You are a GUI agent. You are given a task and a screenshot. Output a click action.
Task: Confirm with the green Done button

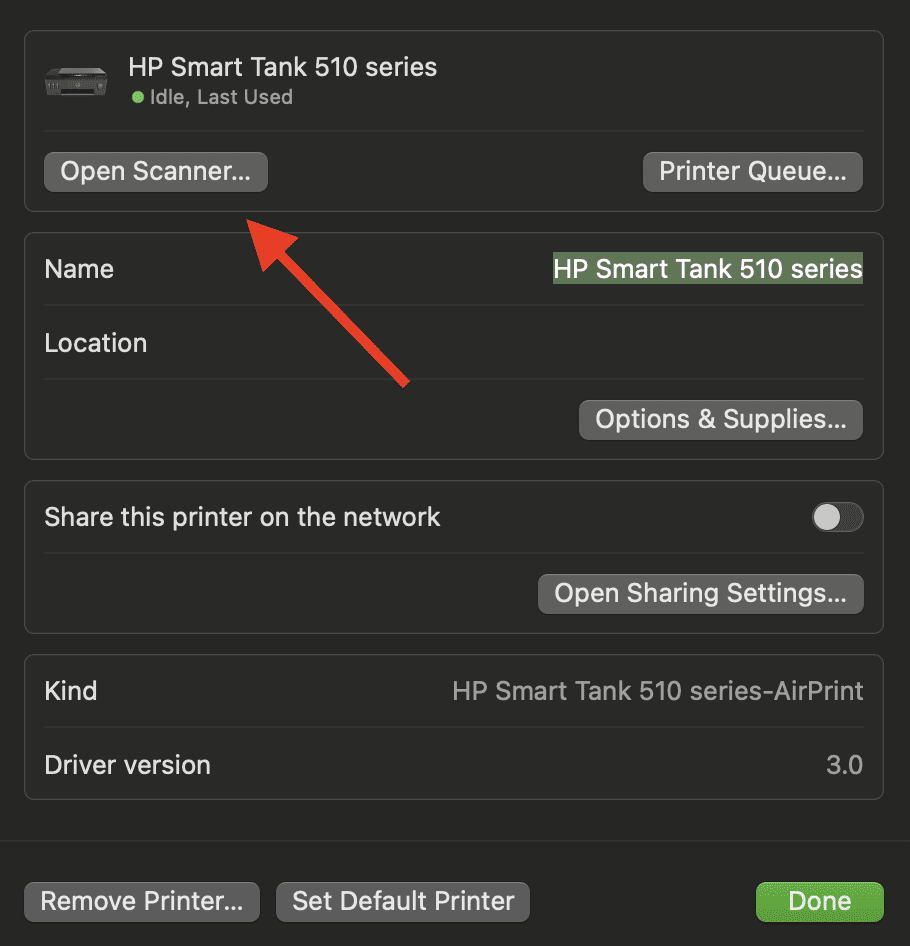tap(819, 901)
